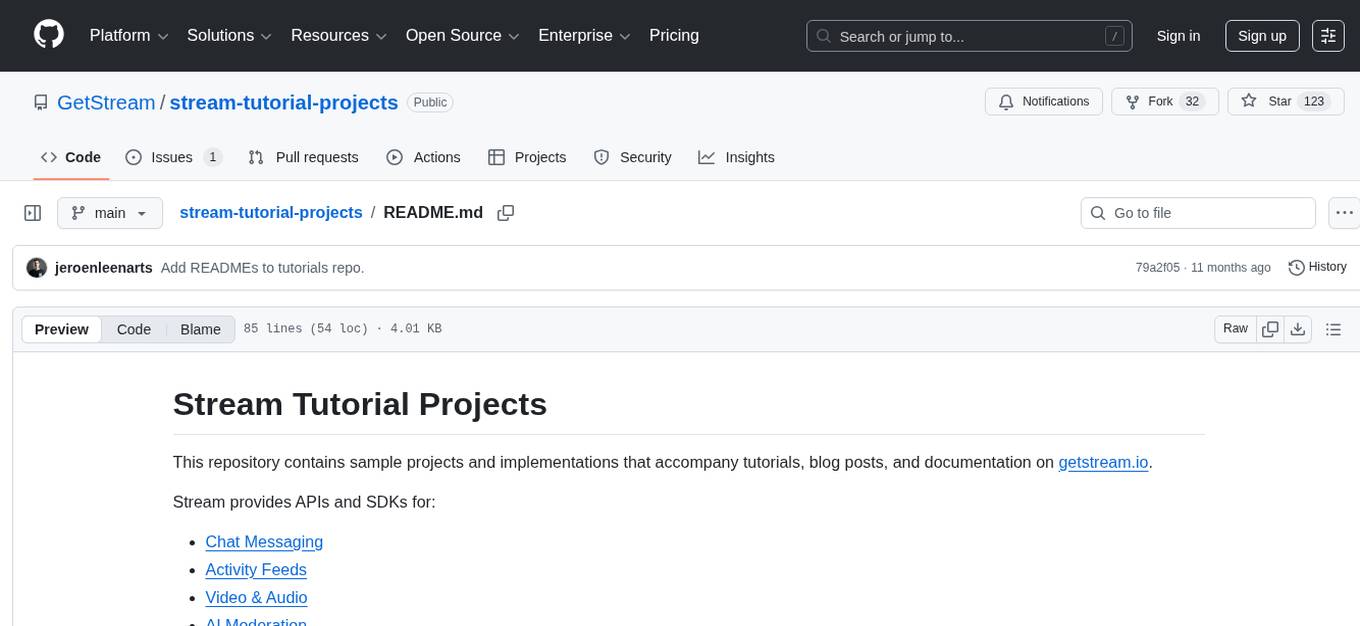Viewport: 1360px width, 626px height.
Task: Copy the README.md file path
Action: point(505,213)
